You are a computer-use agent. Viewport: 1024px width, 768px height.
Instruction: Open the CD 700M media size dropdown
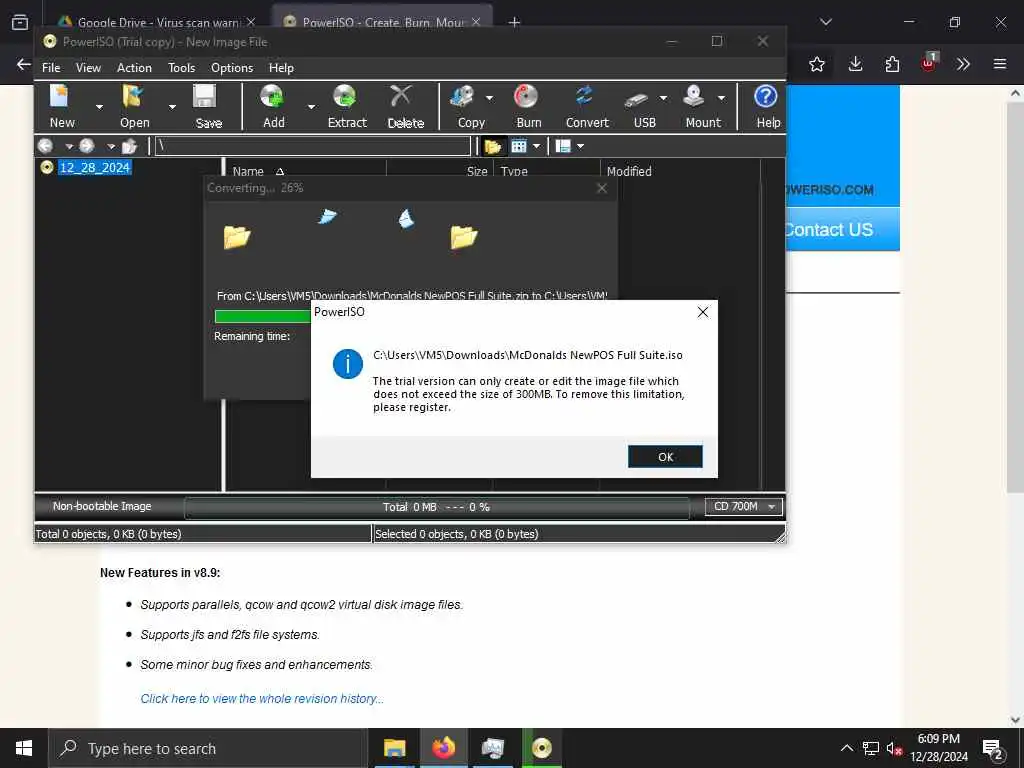pos(744,507)
